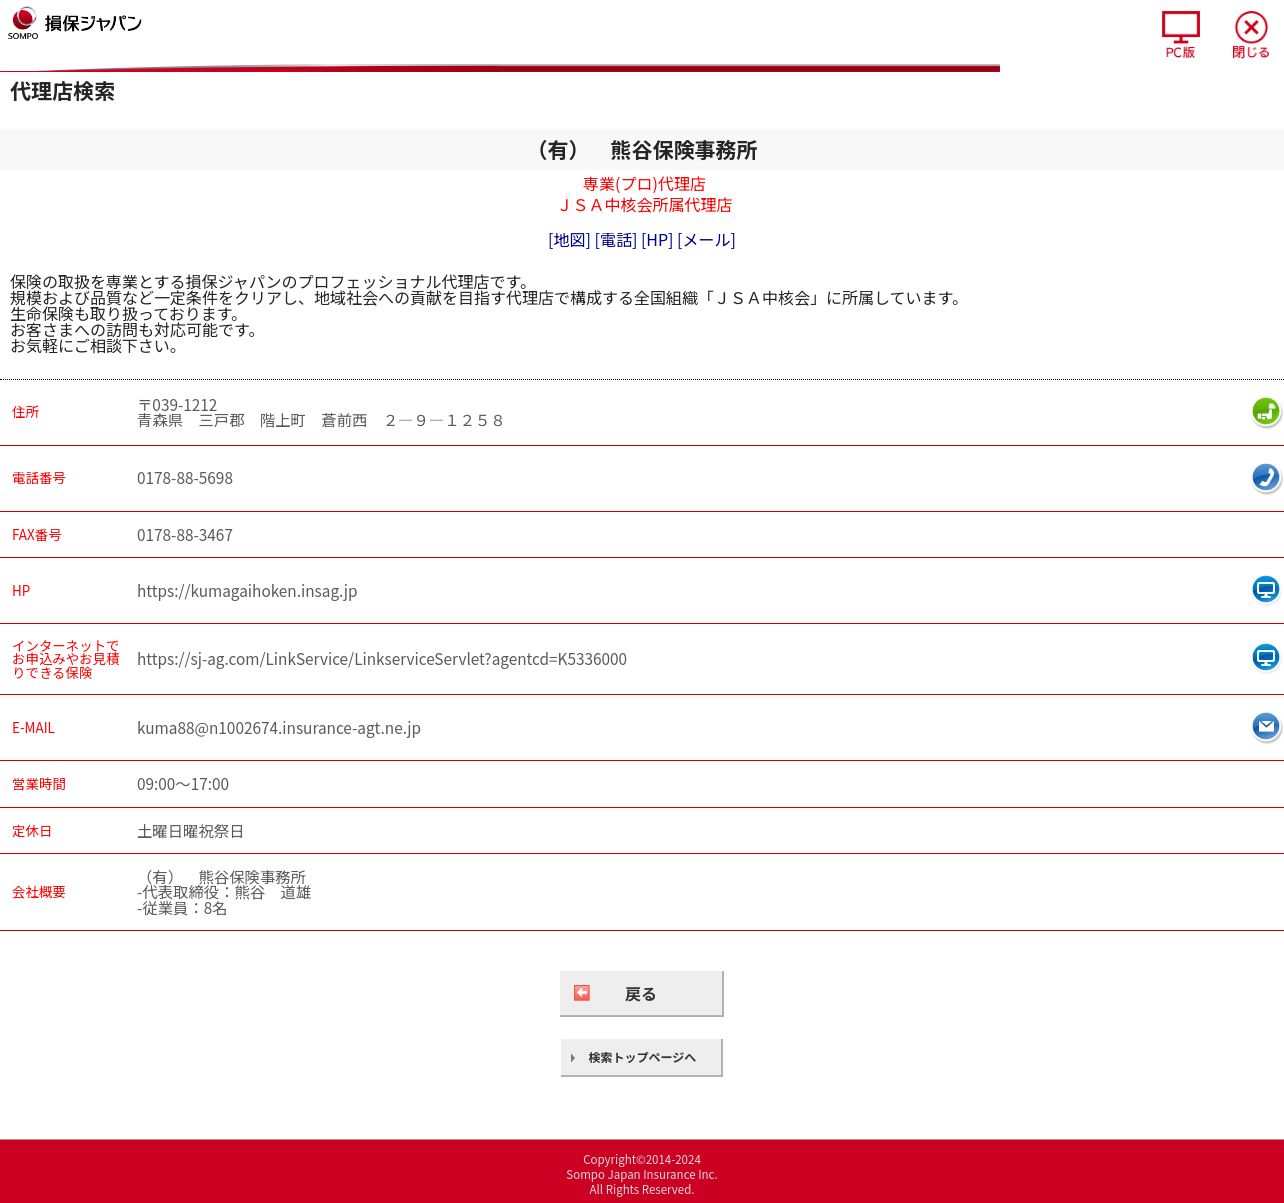Open the [地図] link

[x=569, y=240]
